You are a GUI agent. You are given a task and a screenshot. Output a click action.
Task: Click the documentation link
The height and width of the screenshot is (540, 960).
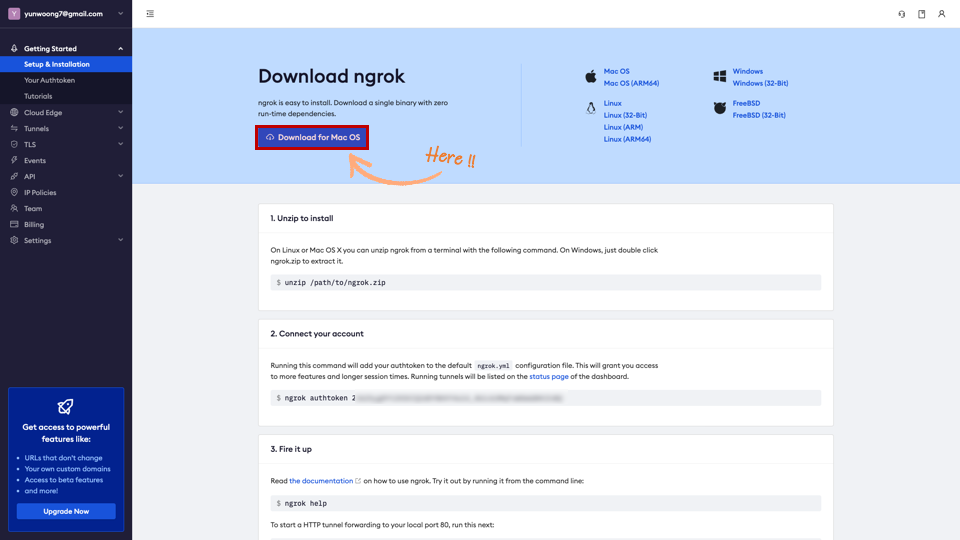[321, 481]
